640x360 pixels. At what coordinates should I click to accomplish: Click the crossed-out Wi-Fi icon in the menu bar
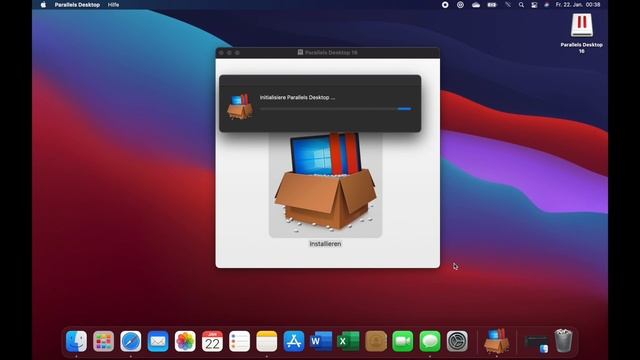pos(508,5)
